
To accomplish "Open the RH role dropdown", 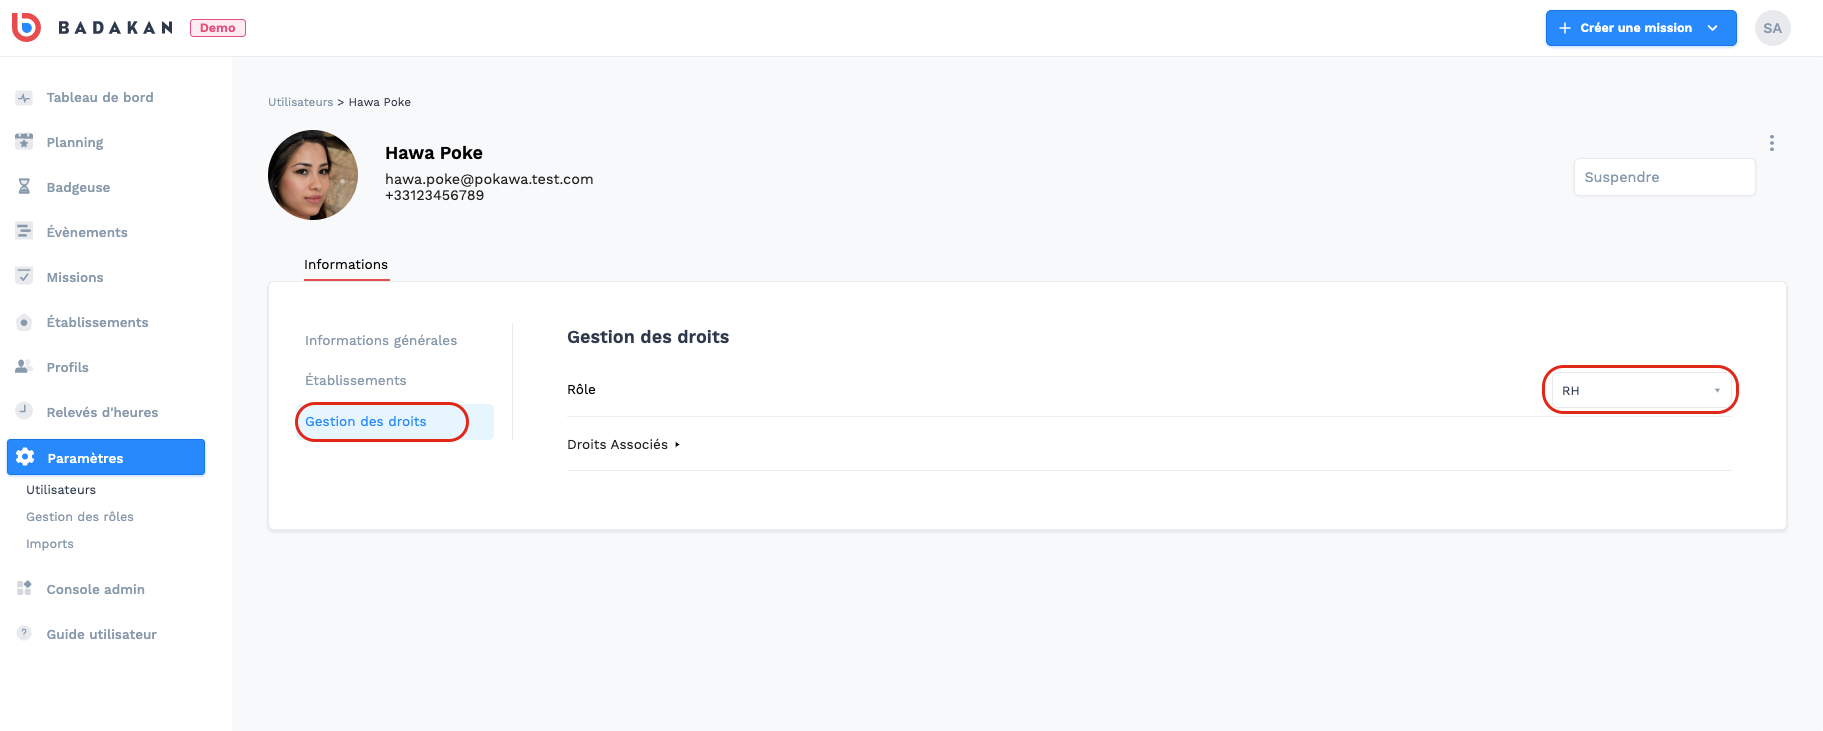I will coord(1641,390).
